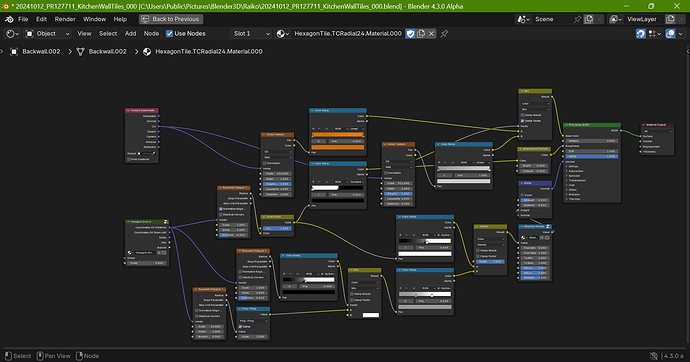The width and height of the screenshot is (690, 362).
Task: Toggle Clamp checkbox in Ping-Pong node
Action: tap(240, 326)
